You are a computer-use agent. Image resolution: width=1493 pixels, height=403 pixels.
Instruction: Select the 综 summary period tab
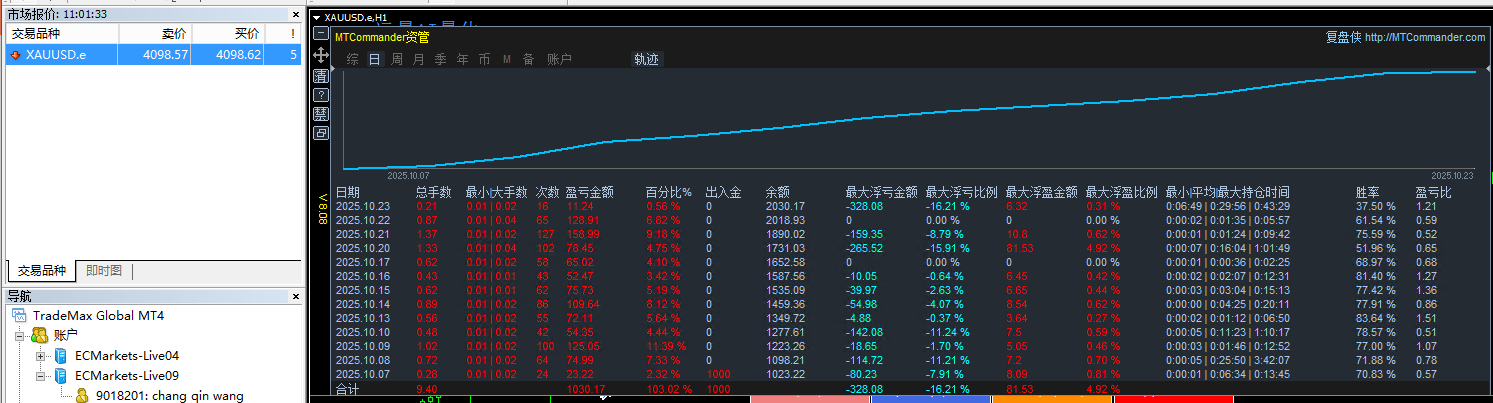[x=352, y=60]
